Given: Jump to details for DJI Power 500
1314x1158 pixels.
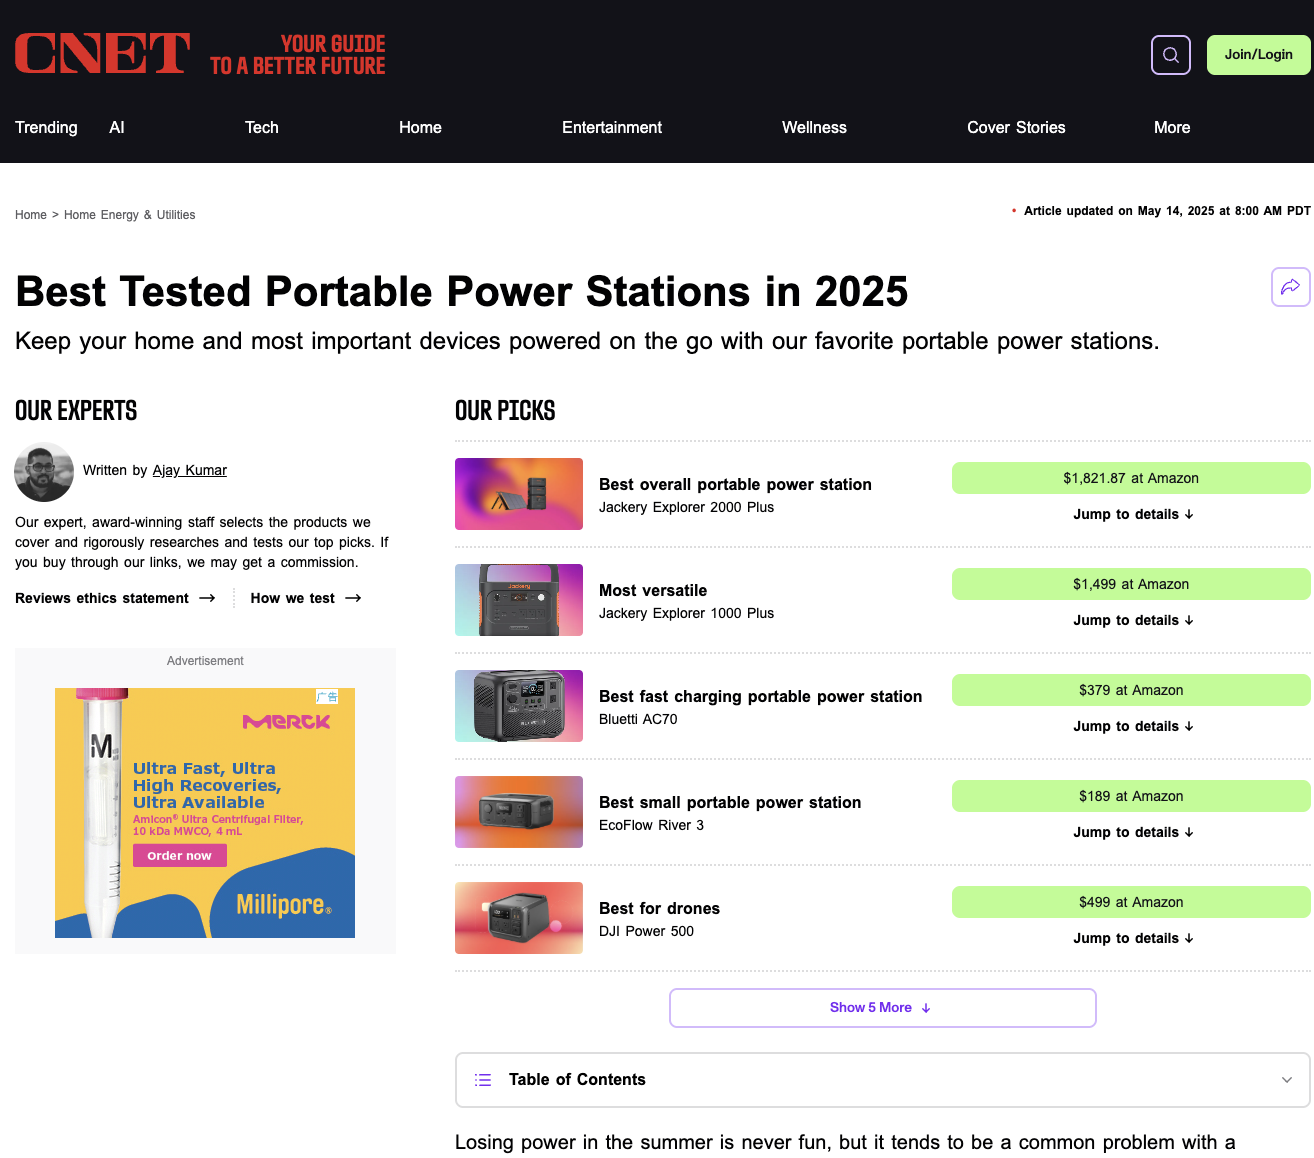Looking at the screenshot, I should tap(1133, 938).
